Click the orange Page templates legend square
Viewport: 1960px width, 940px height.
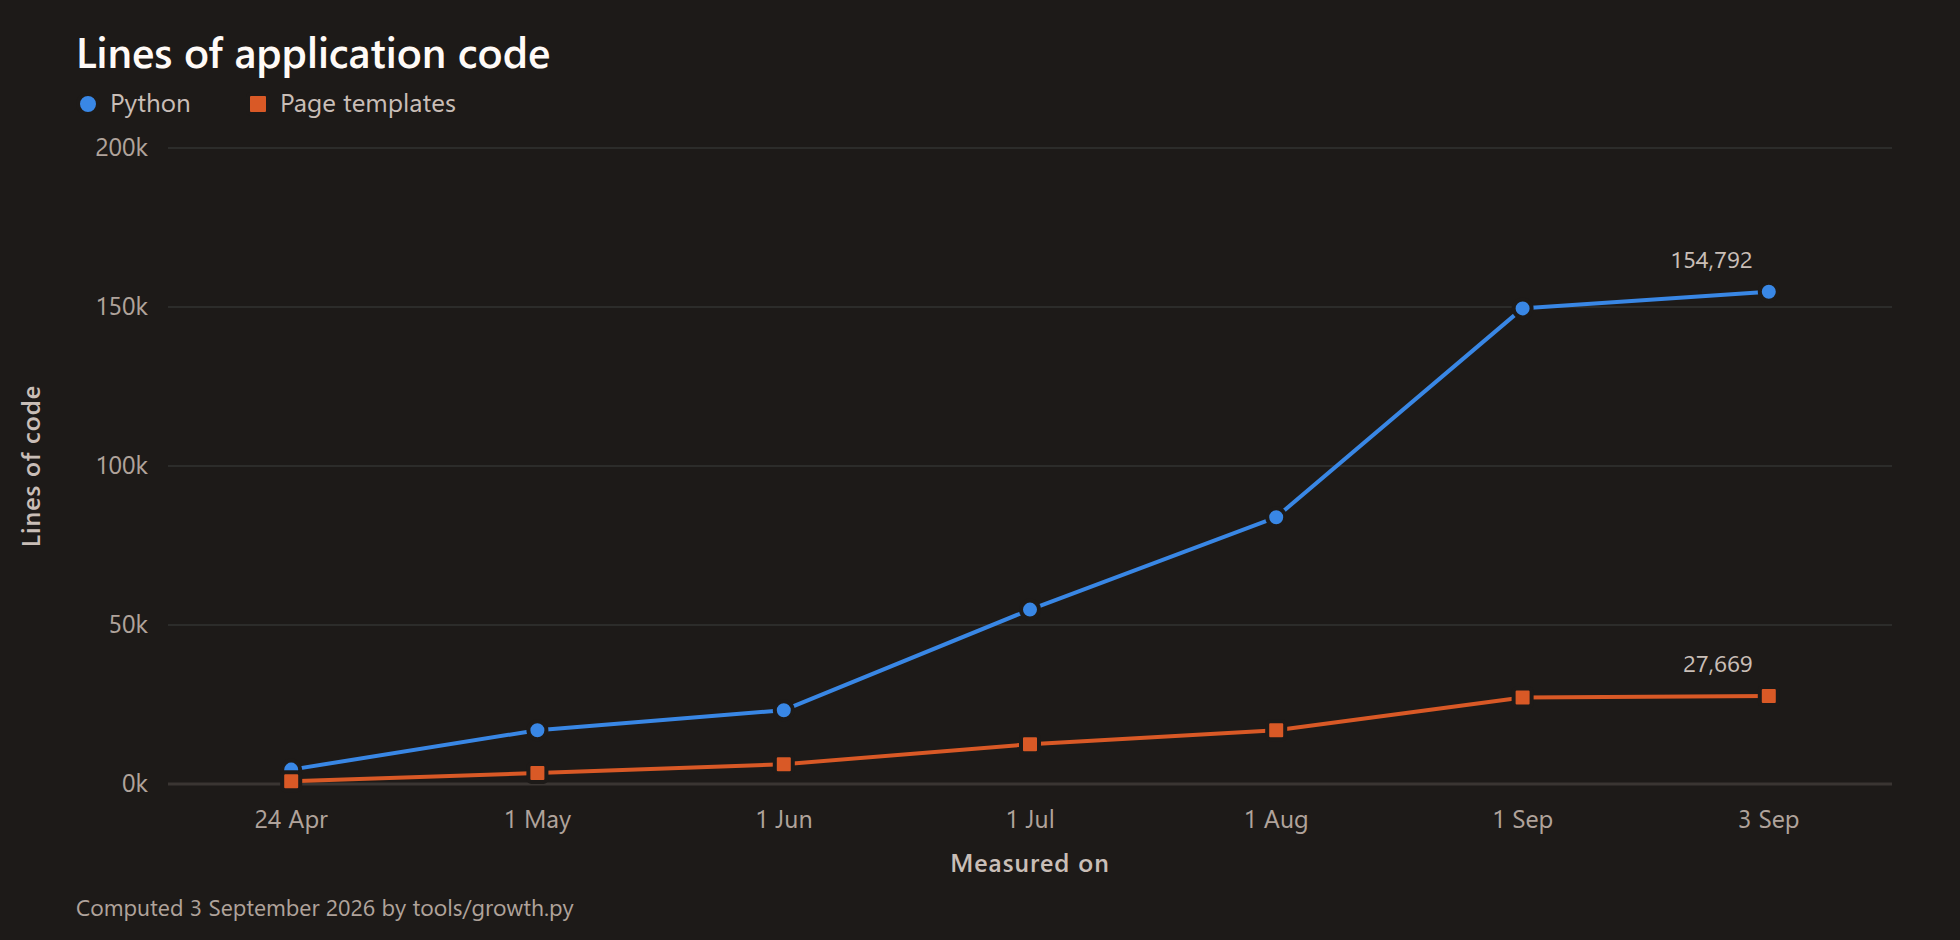coord(258,104)
